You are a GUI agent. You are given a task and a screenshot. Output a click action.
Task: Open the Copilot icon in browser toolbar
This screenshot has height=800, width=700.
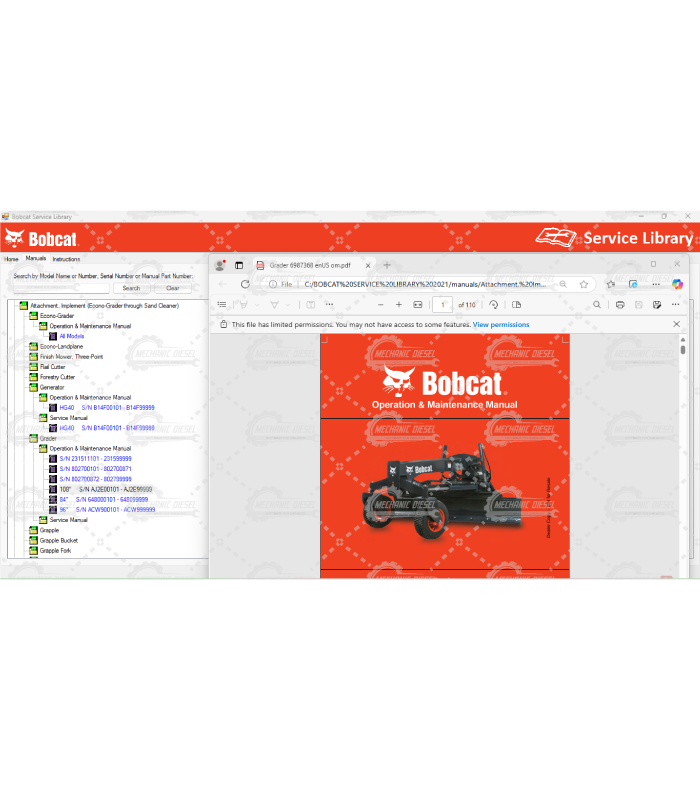point(677,284)
